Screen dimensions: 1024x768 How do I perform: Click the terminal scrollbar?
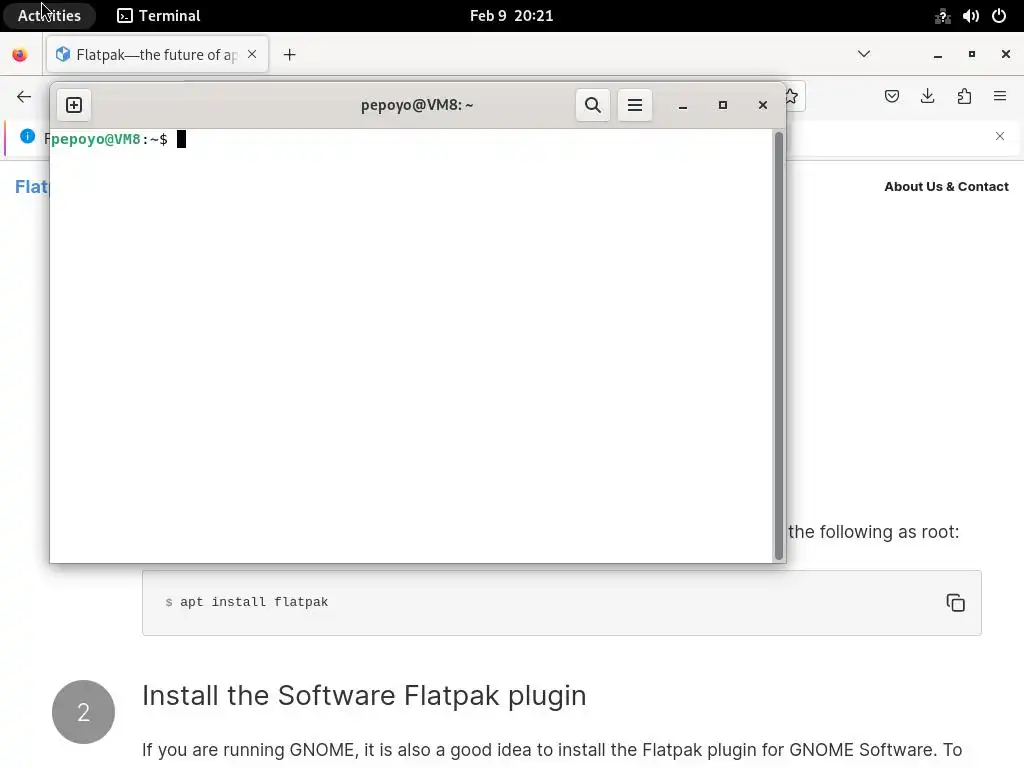point(778,345)
